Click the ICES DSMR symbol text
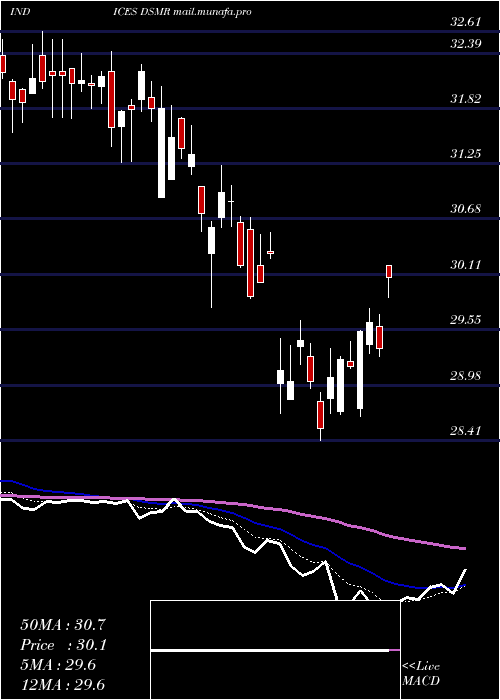Image resolution: width=500 pixels, height=700 pixels. pos(142,11)
